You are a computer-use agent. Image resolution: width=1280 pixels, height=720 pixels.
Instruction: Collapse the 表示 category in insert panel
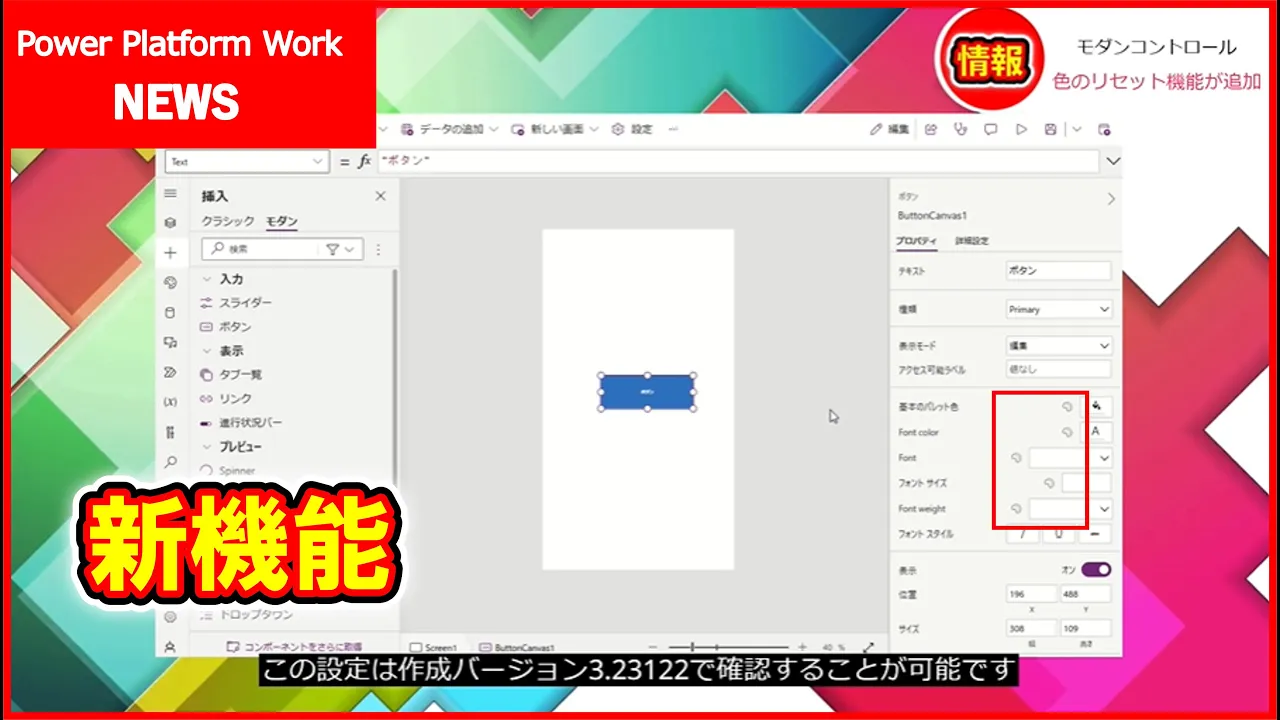(x=207, y=351)
